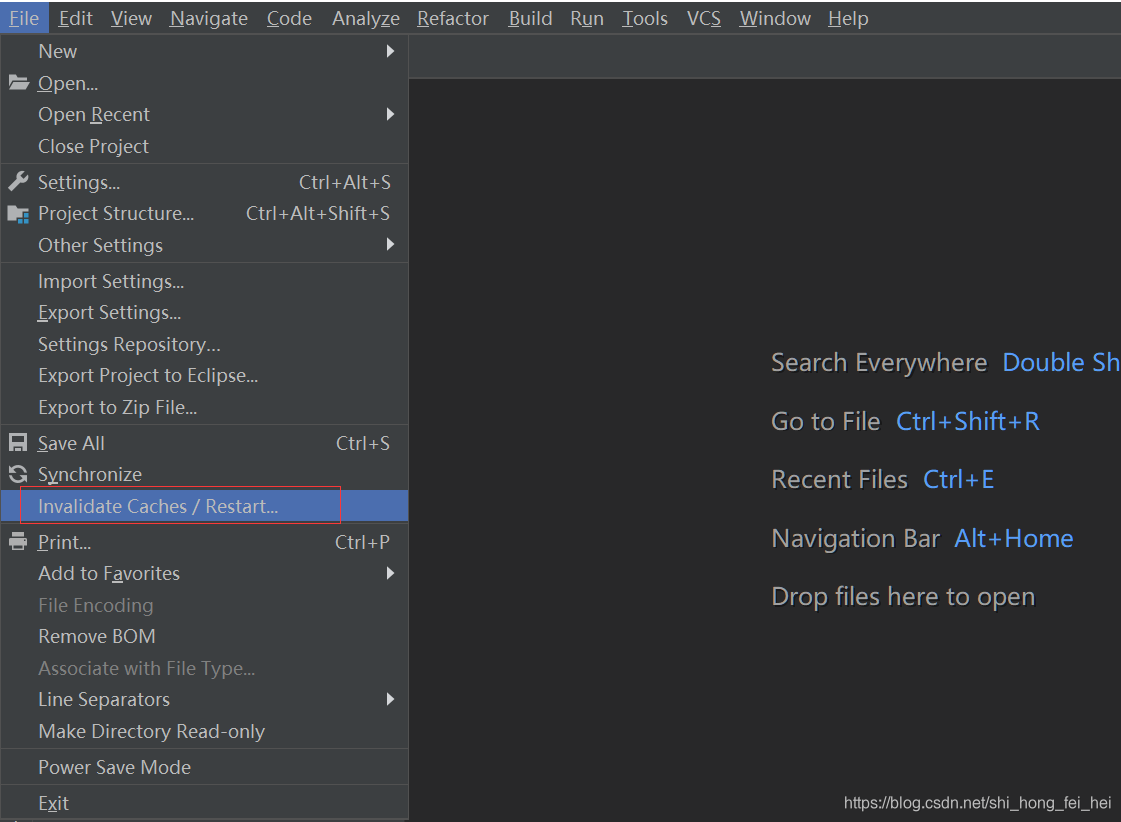This screenshot has width=1121, height=822.
Task: Click the Print... menu label
Action: tap(64, 543)
